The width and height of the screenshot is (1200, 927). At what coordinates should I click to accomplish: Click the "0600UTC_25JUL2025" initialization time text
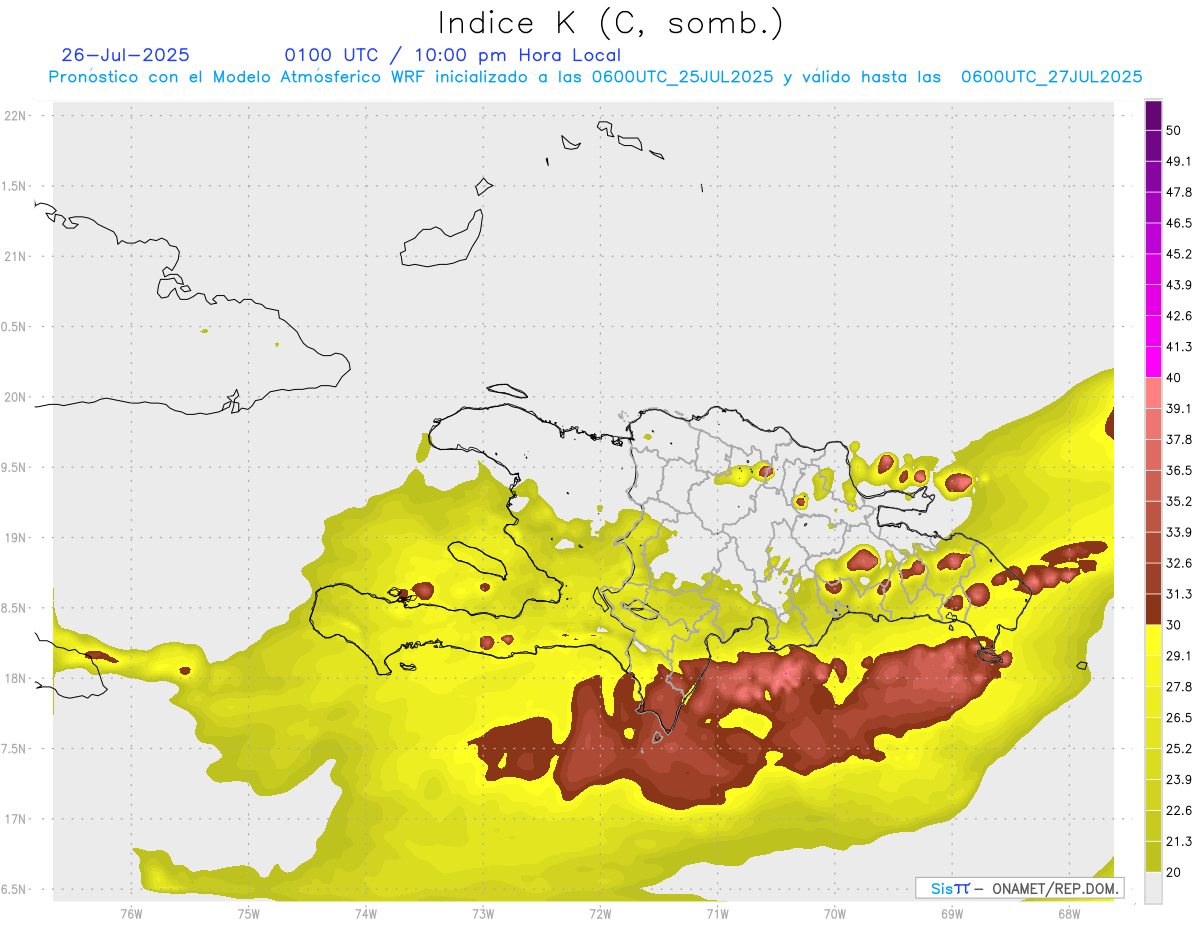click(x=683, y=76)
